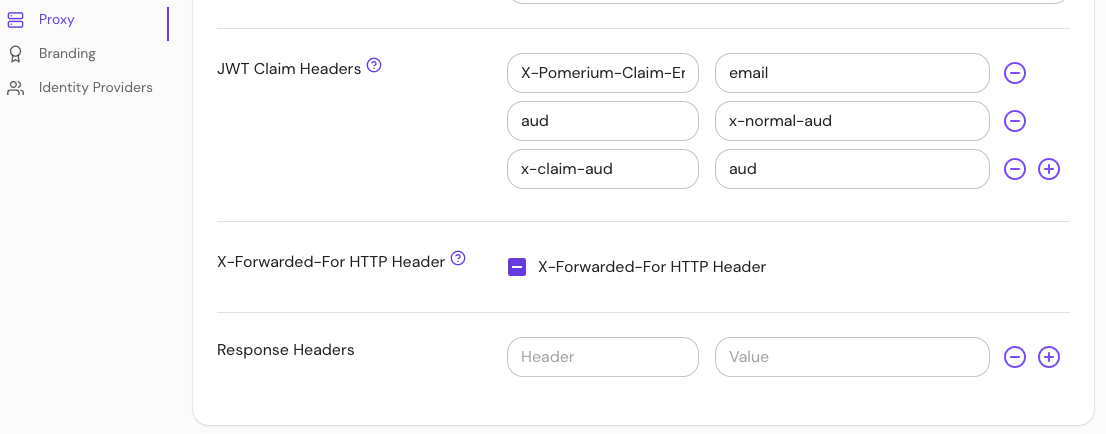Toggle the X-Forwarded-For HTTP Header checkbox
Image resolution: width=1106 pixels, height=434 pixels.
517,267
